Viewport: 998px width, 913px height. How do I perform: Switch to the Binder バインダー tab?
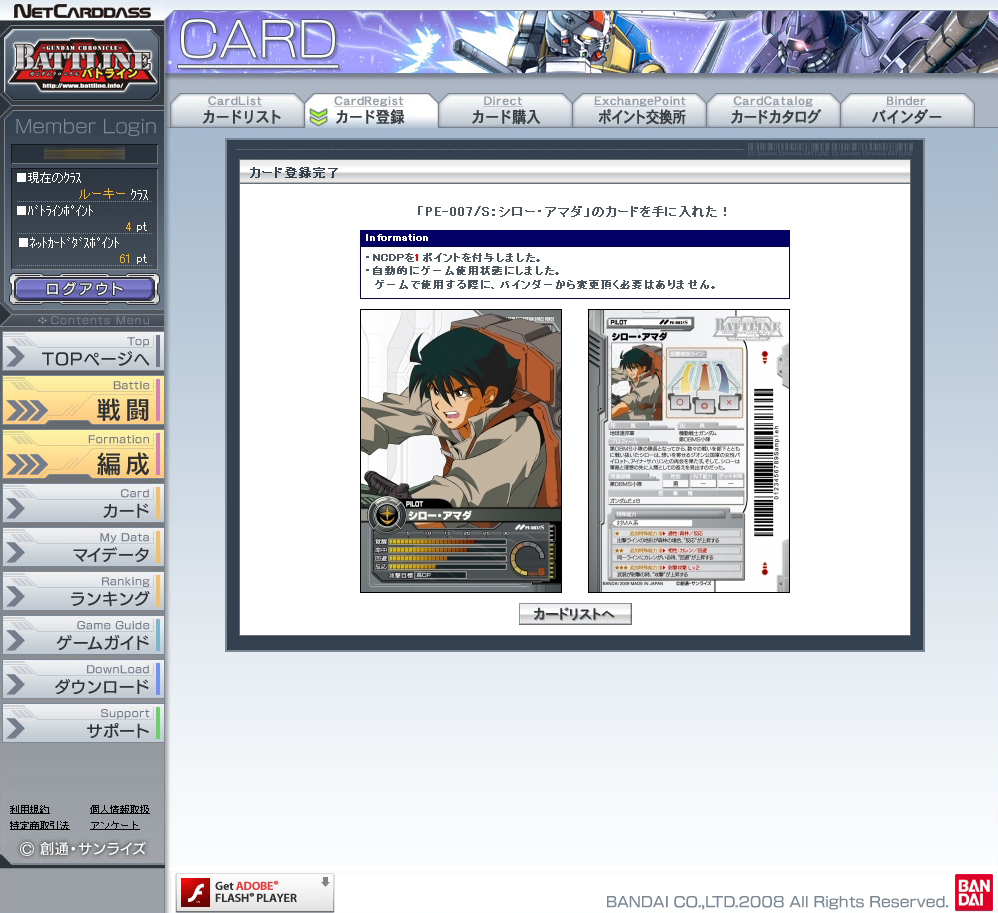click(907, 111)
